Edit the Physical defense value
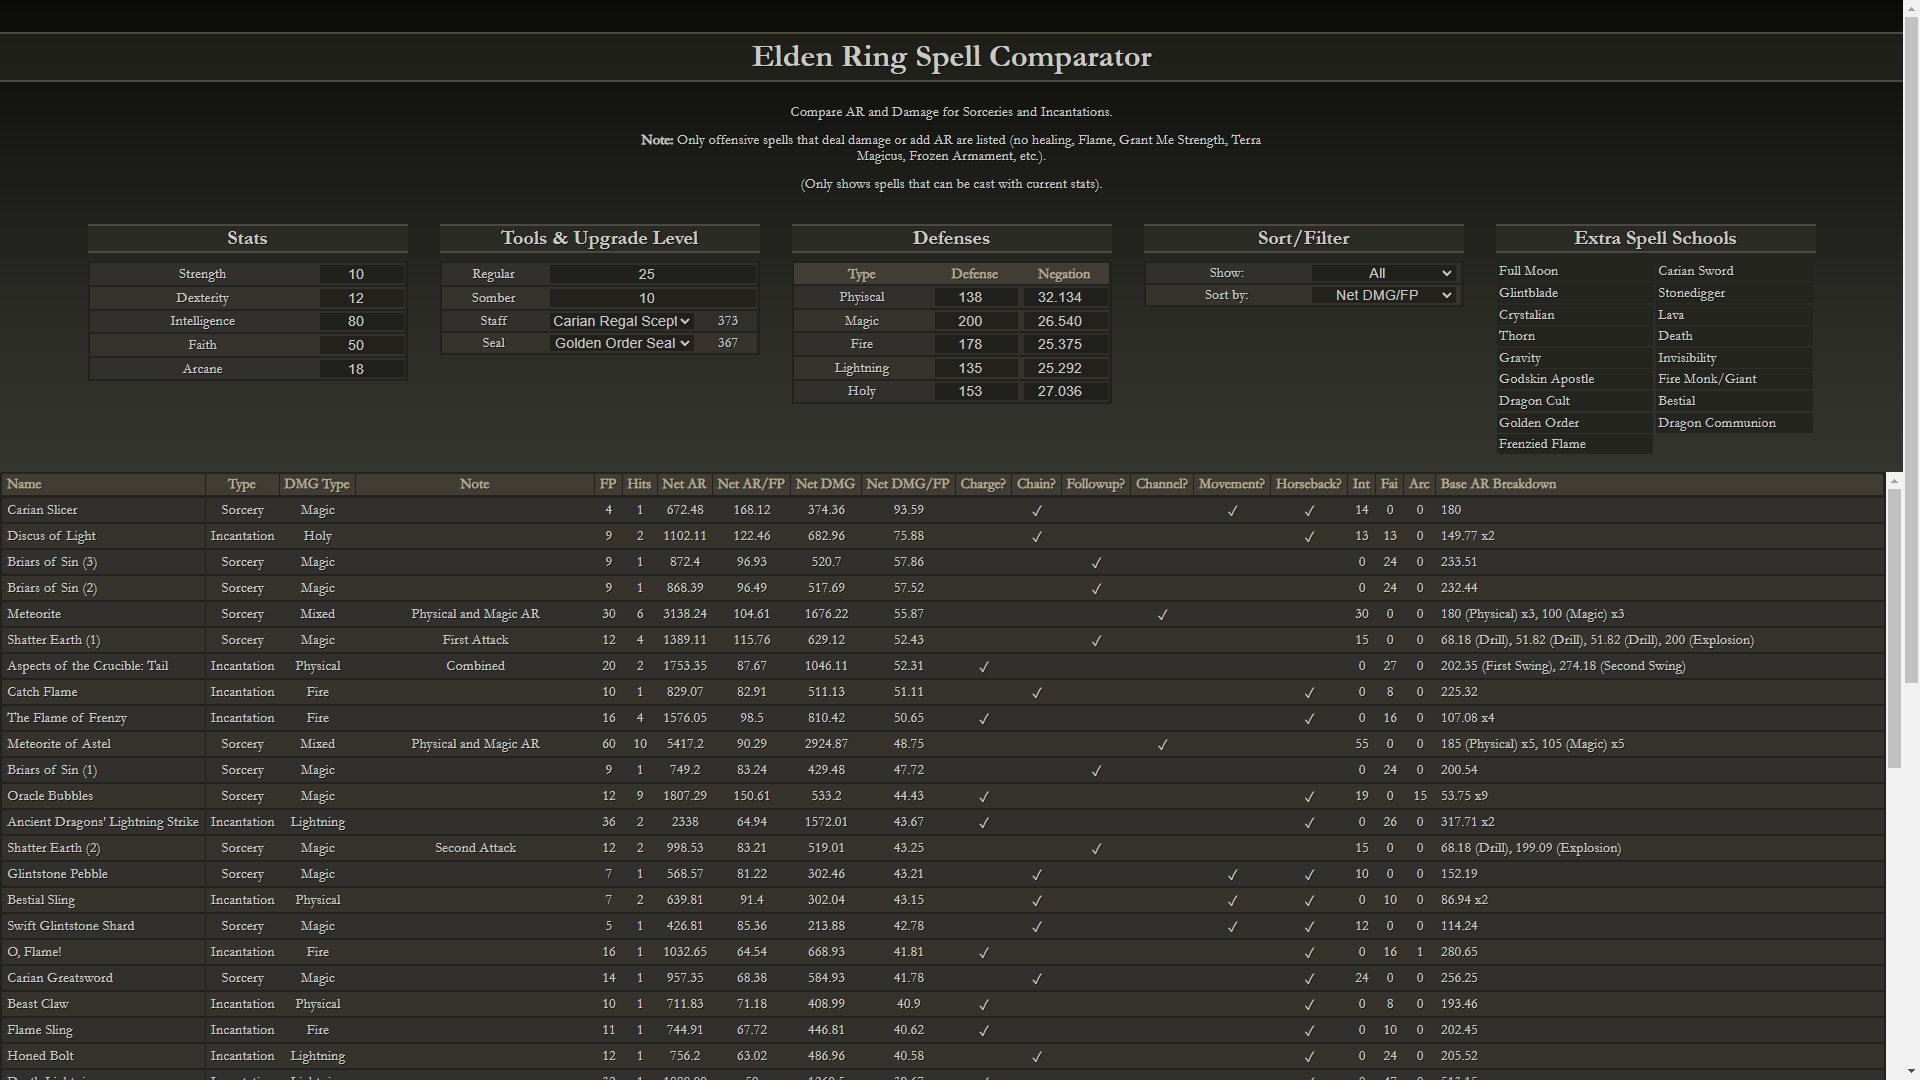Image resolution: width=1920 pixels, height=1080 pixels. [x=976, y=297]
